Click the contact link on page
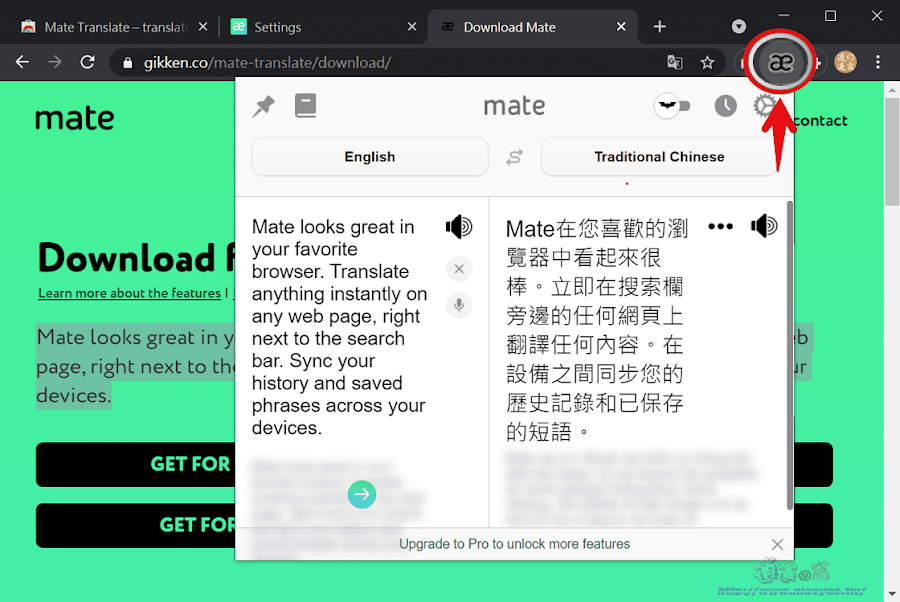This screenshot has height=602, width=900. pos(820,121)
